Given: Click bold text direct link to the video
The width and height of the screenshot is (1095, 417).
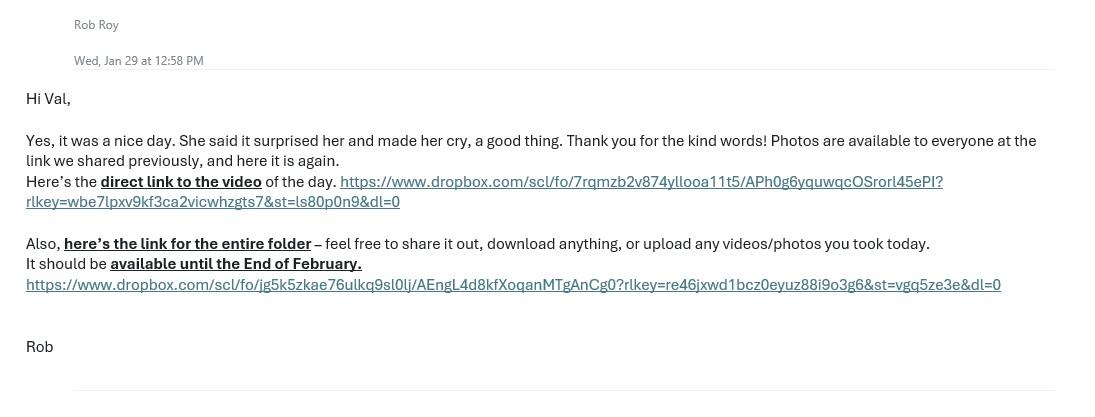Looking at the screenshot, I should point(182,182).
